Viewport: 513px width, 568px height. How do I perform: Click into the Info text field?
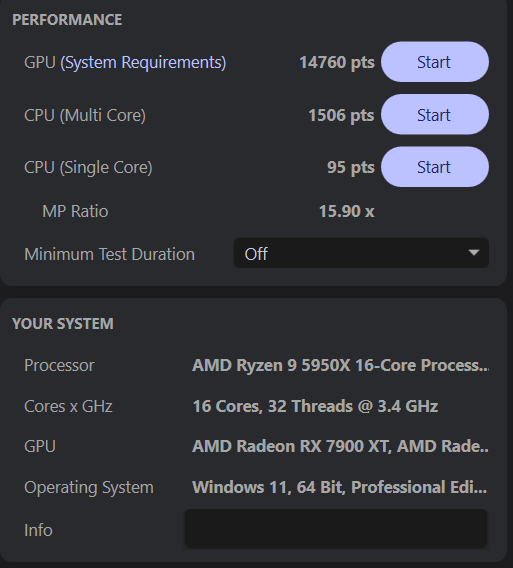coord(336,529)
